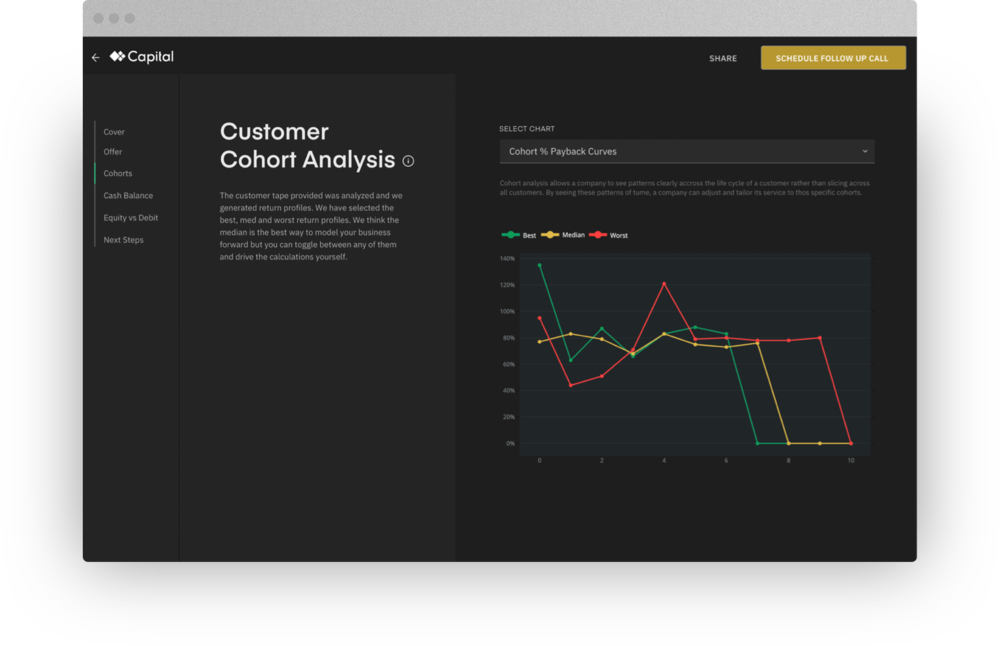Viewport: 1000px width, 646px height.
Task: Click Worst line peak data point at month 4
Action: (x=664, y=284)
